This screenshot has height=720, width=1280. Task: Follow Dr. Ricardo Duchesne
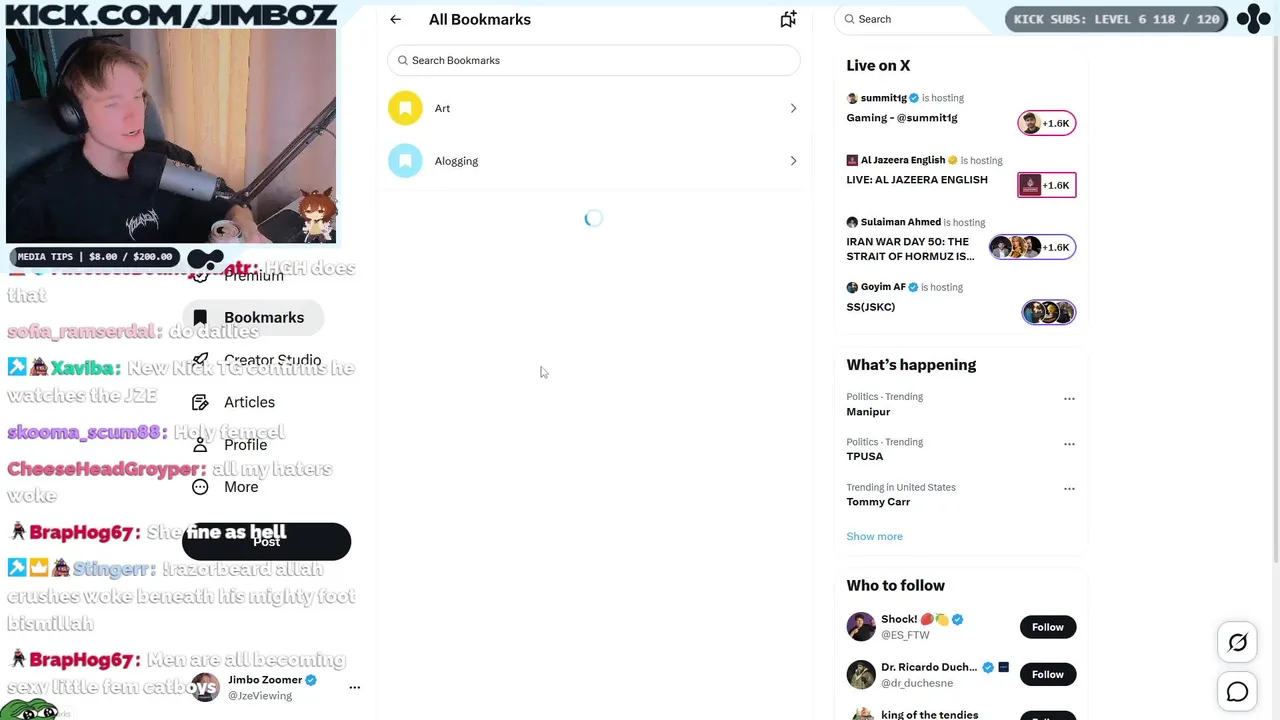click(x=1047, y=674)
